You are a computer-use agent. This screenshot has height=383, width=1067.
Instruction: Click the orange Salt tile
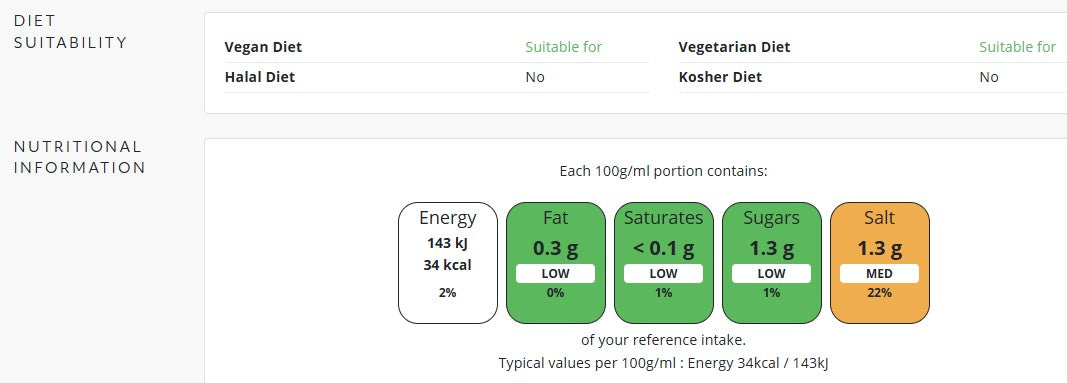(x=879, y=263)
